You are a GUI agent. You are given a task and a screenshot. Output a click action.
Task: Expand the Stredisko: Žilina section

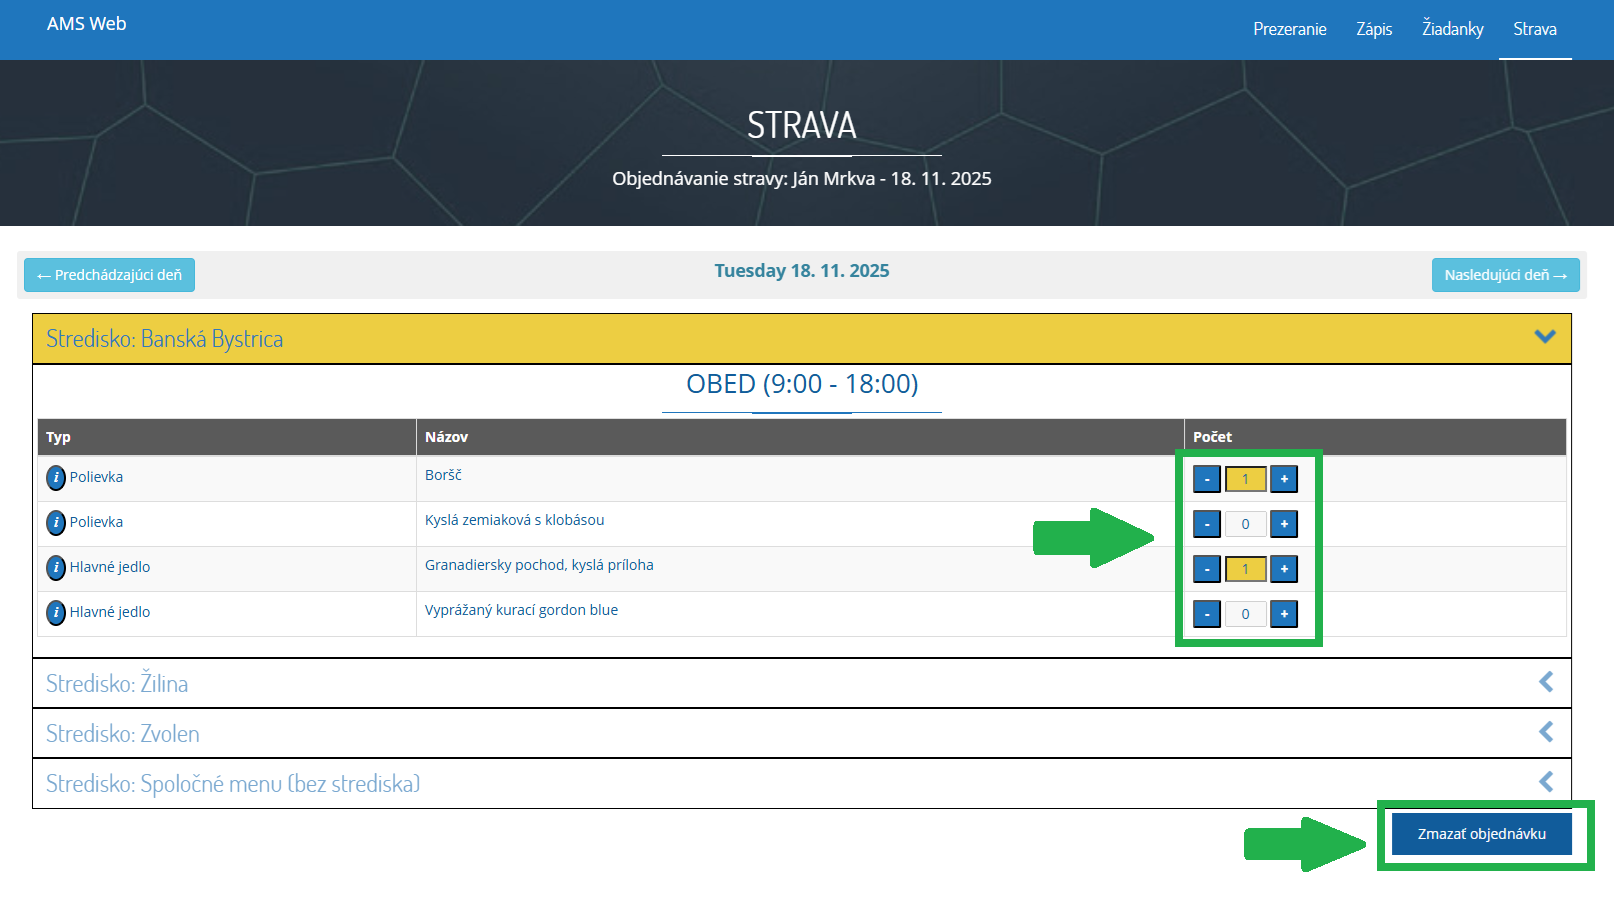[x=1545, y=683]
